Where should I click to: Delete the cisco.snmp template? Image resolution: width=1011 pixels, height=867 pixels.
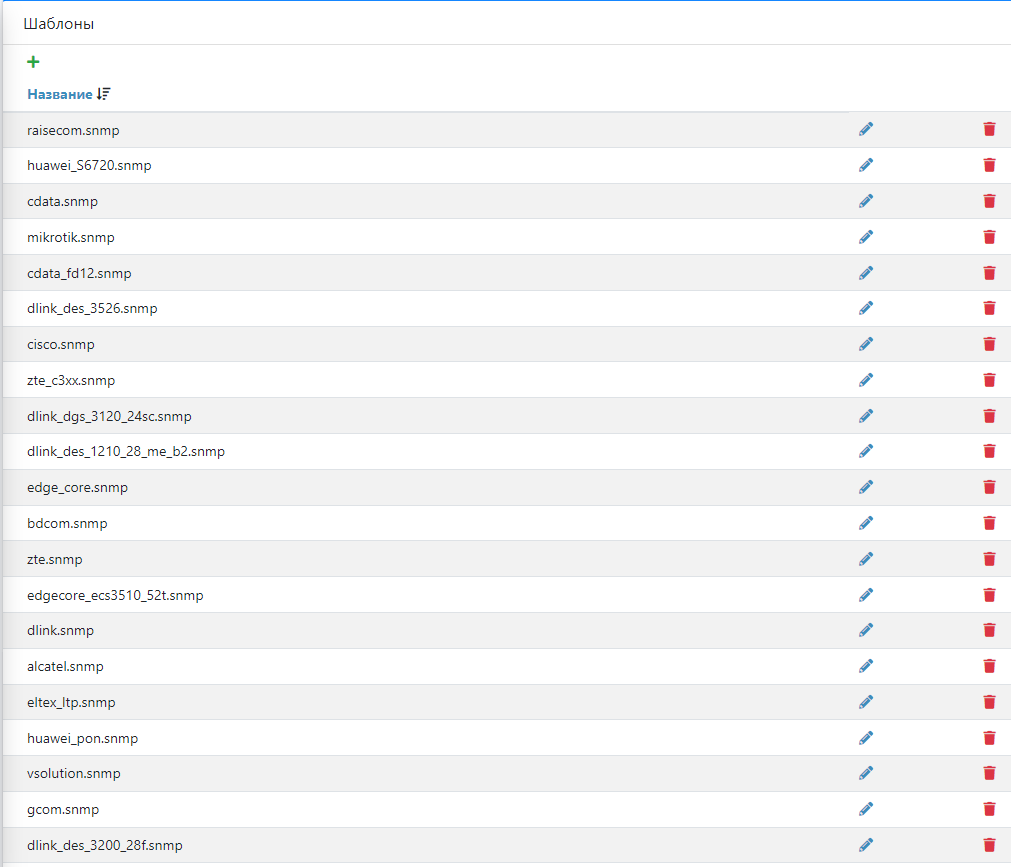(x=989, y=344)
